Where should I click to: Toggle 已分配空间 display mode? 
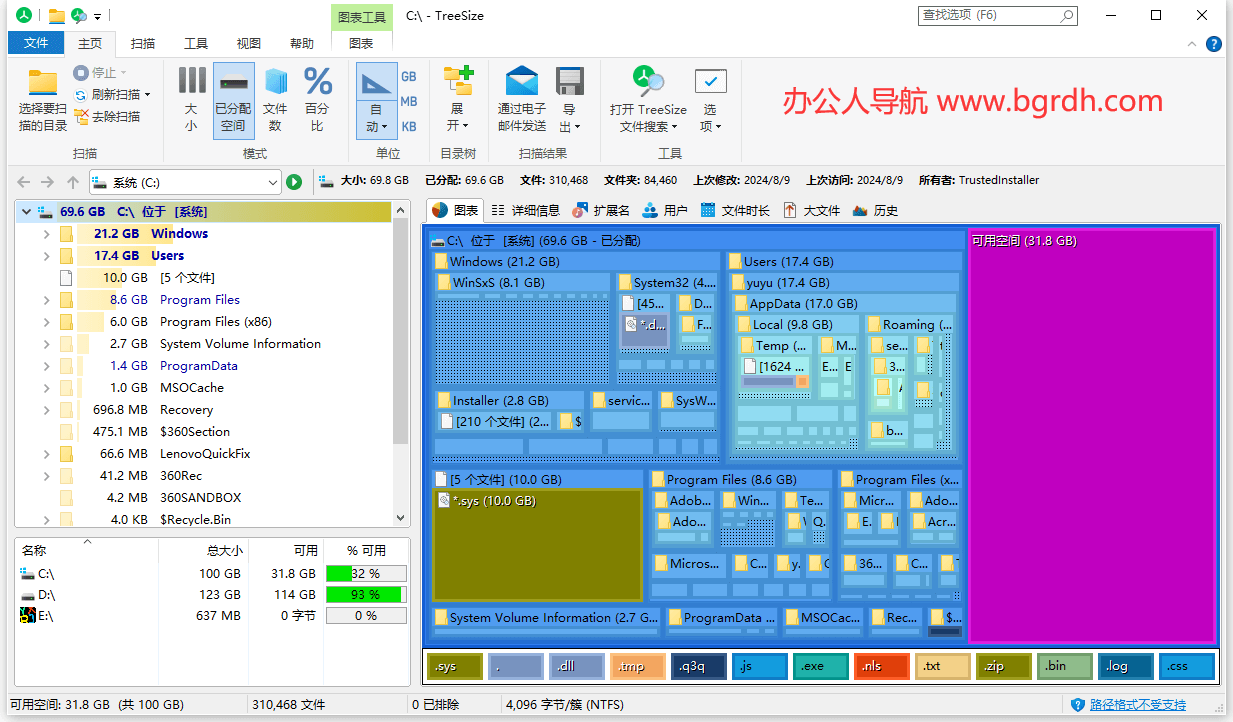233,95
